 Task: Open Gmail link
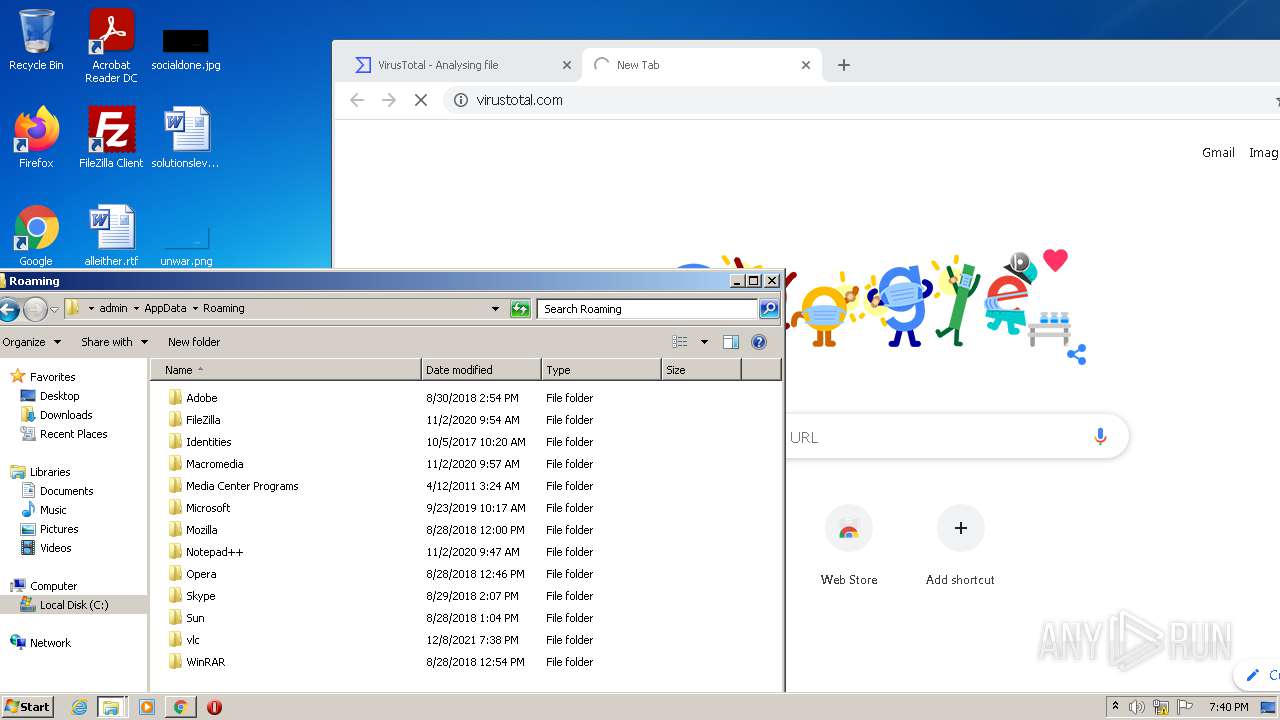click(x=1218, y=153)
